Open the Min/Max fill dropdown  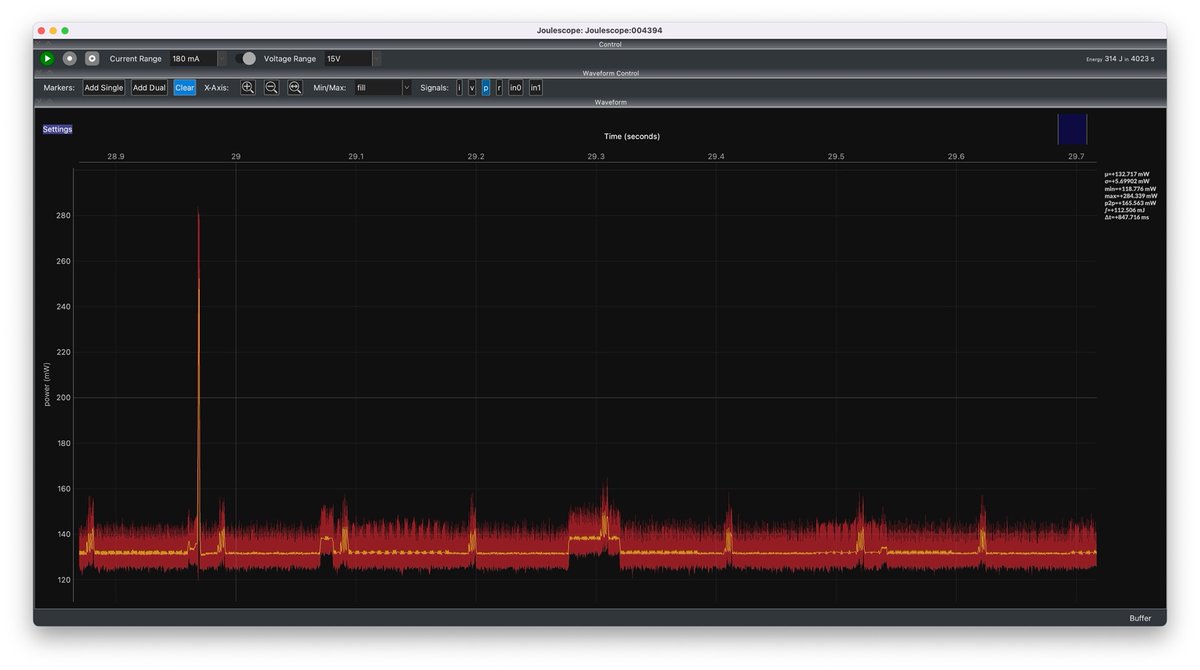(x=383, y=88)
